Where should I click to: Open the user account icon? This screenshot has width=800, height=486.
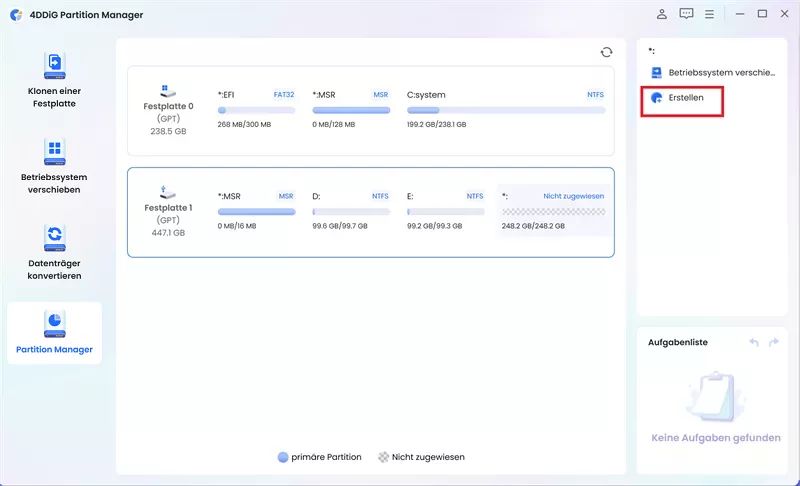click(x=662, y=14)
